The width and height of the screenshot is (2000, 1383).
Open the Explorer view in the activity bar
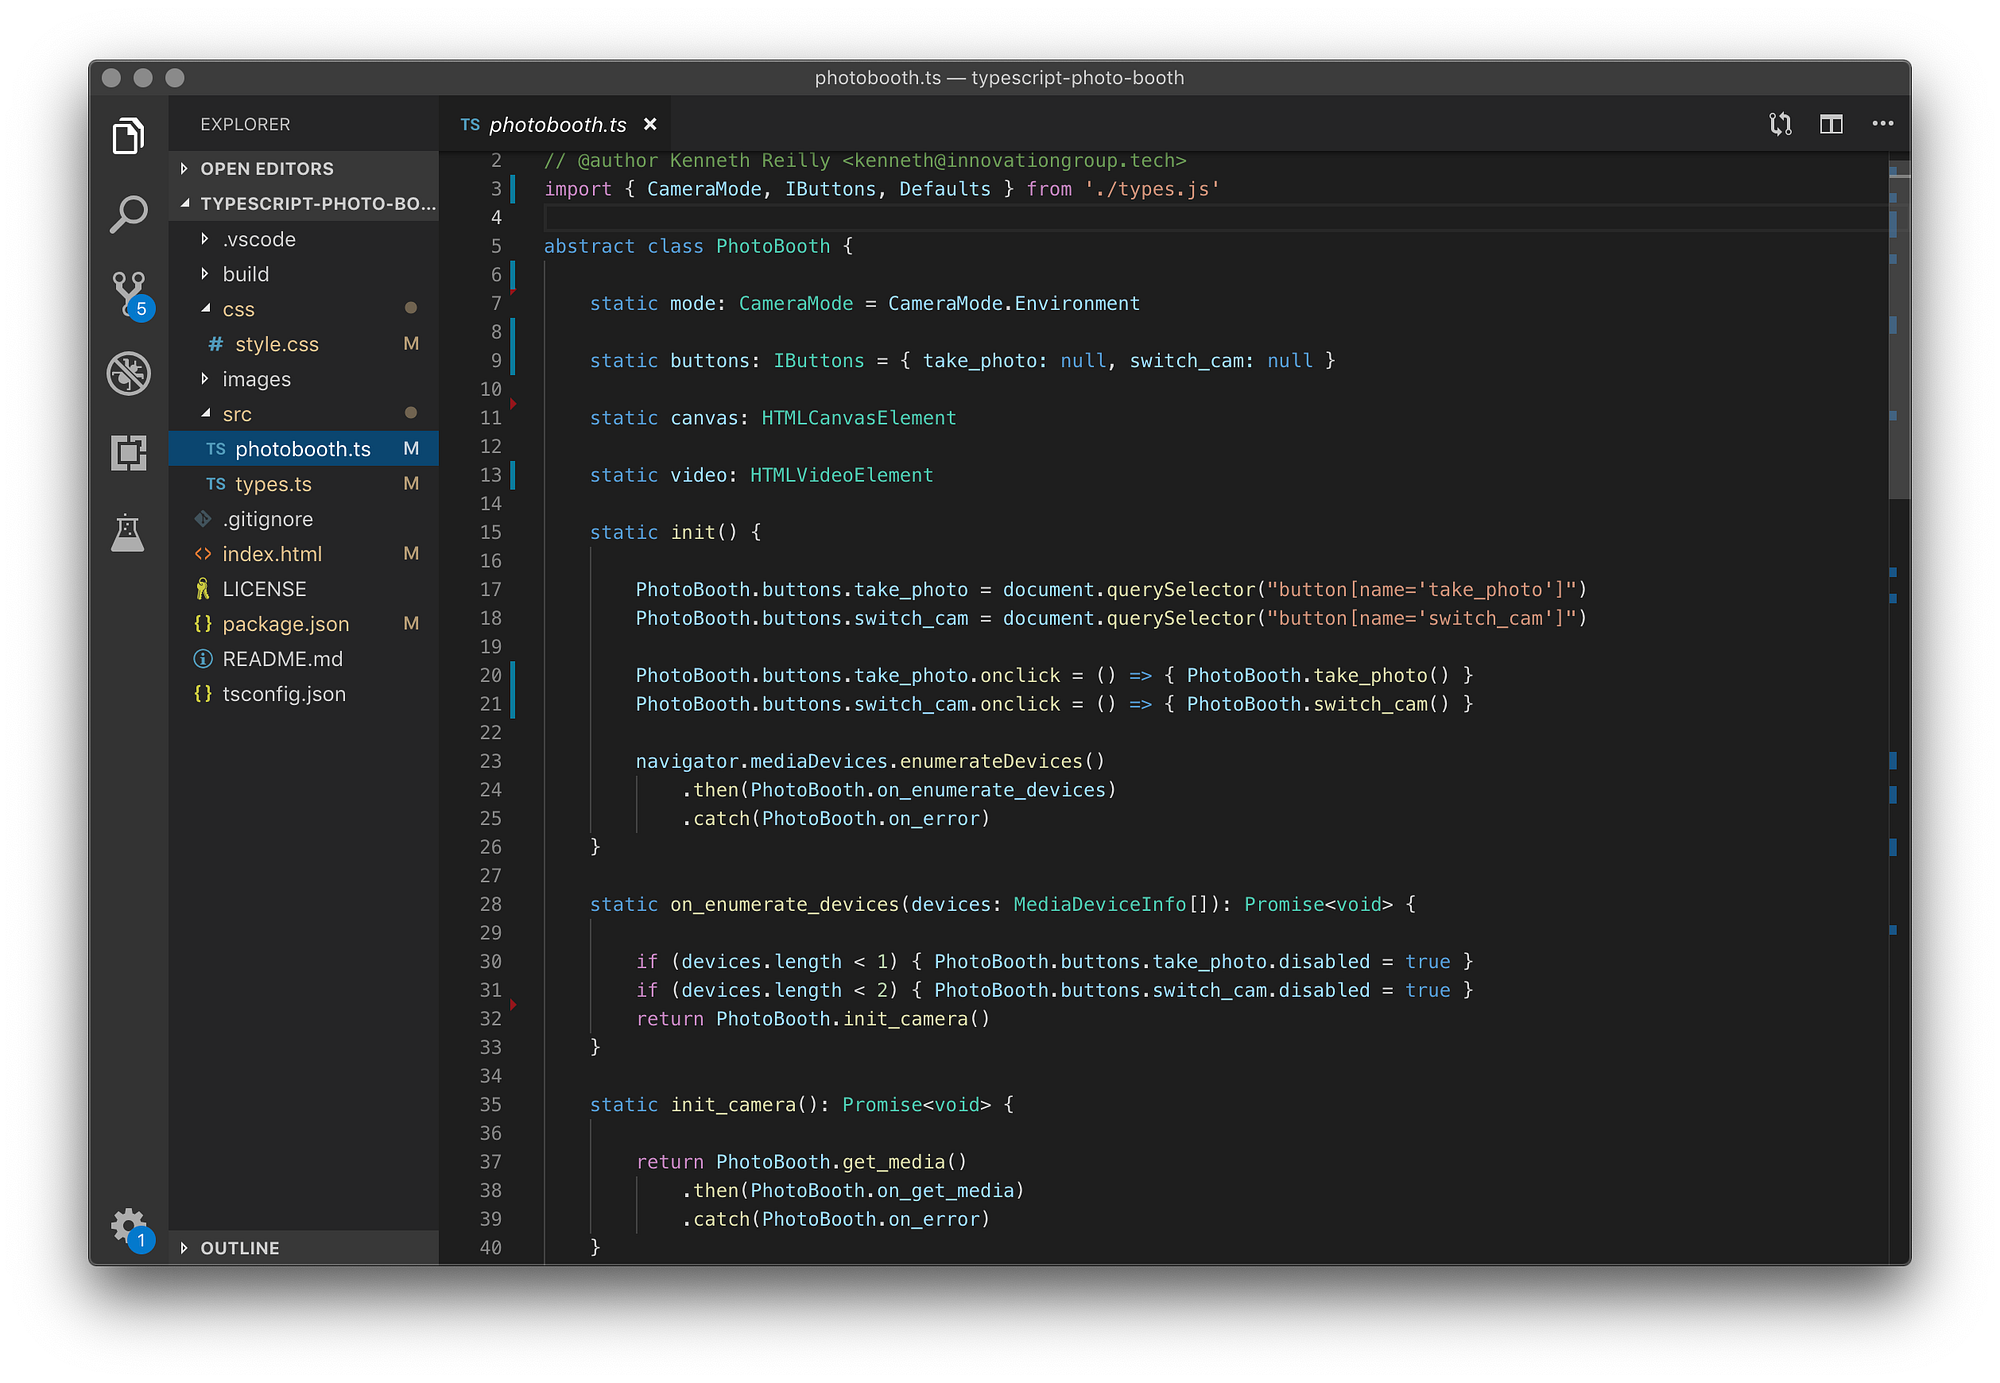click(128, 135)
